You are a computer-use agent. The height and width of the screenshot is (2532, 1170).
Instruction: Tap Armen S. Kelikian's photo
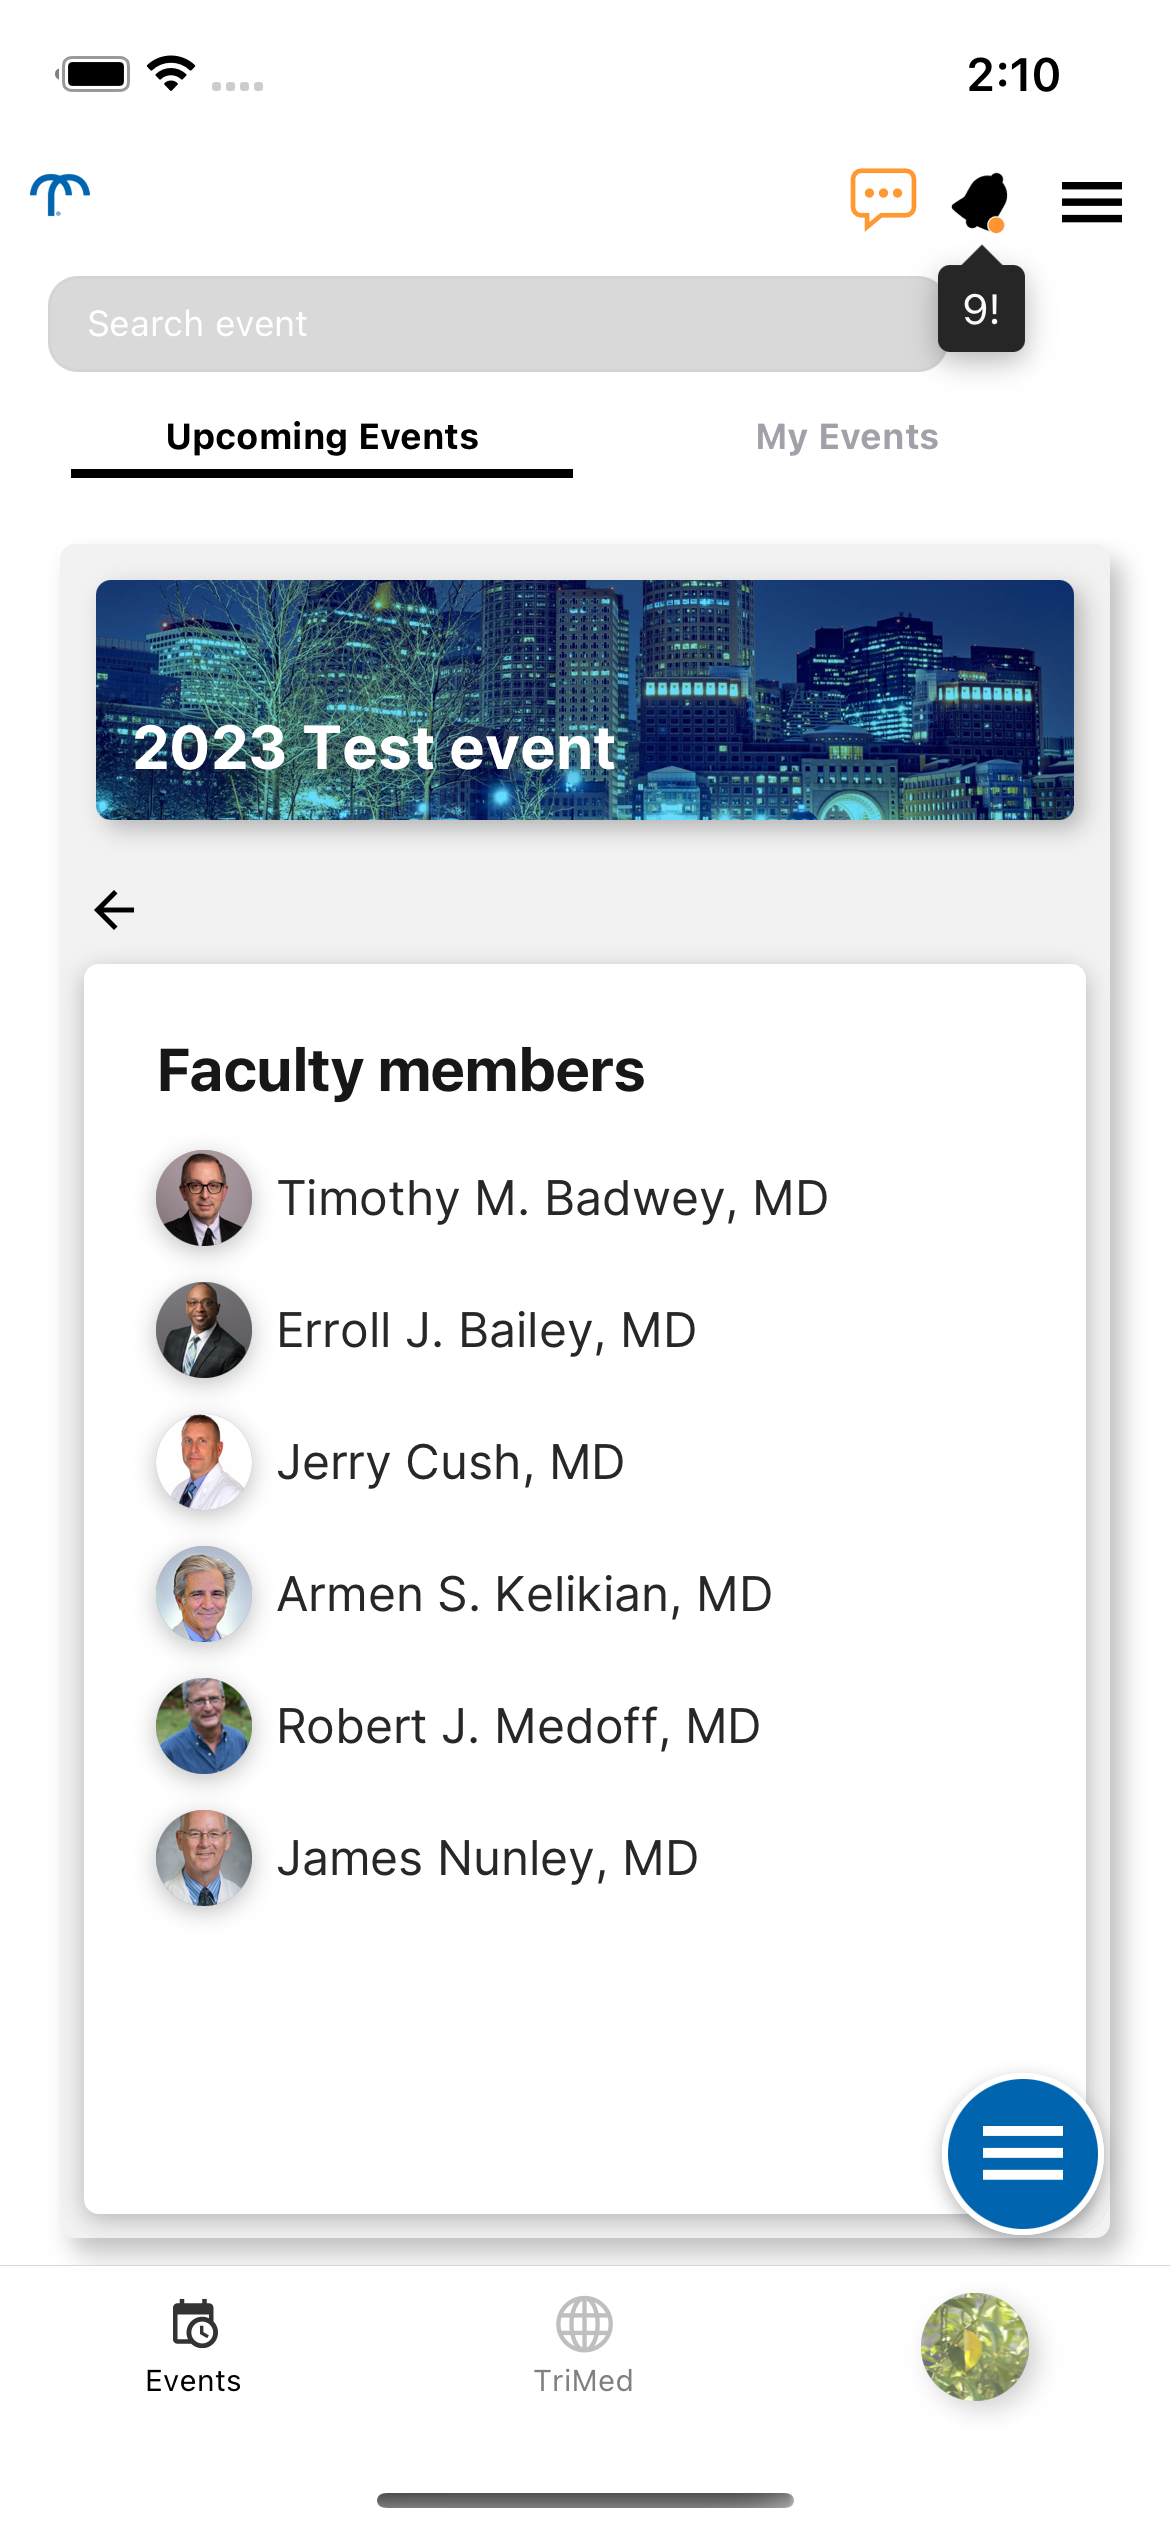point(204,1594)
